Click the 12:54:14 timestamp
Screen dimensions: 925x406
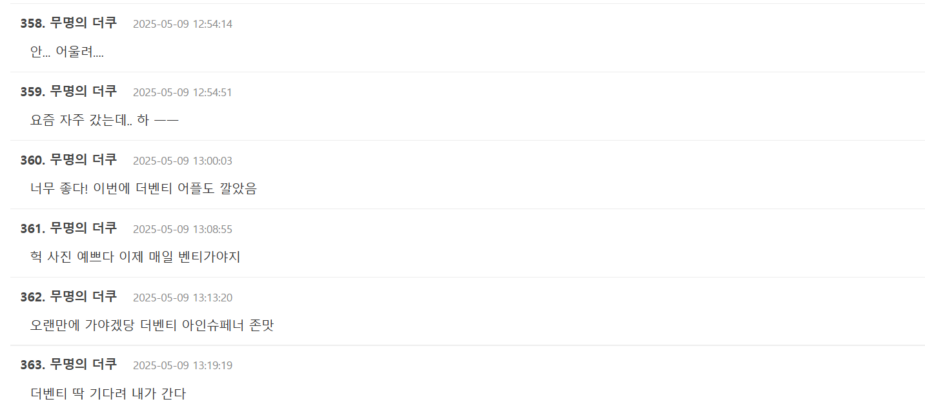click(x=182, y=24)
